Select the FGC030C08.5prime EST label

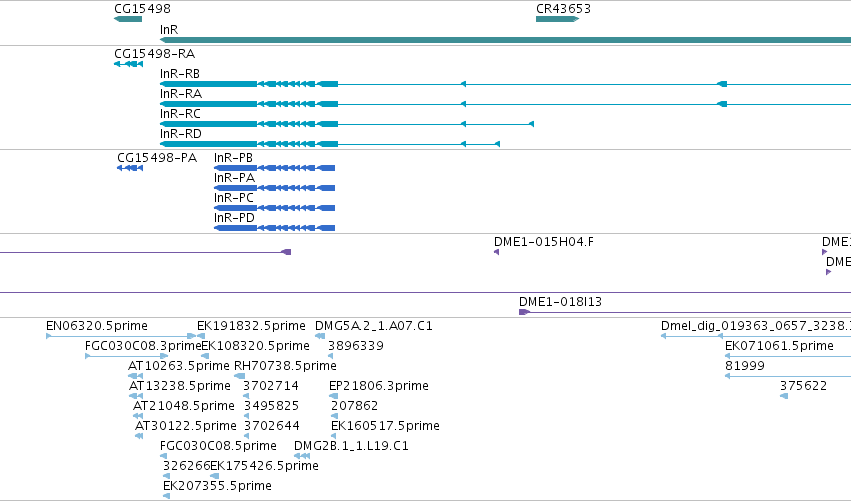pos(218,446)
